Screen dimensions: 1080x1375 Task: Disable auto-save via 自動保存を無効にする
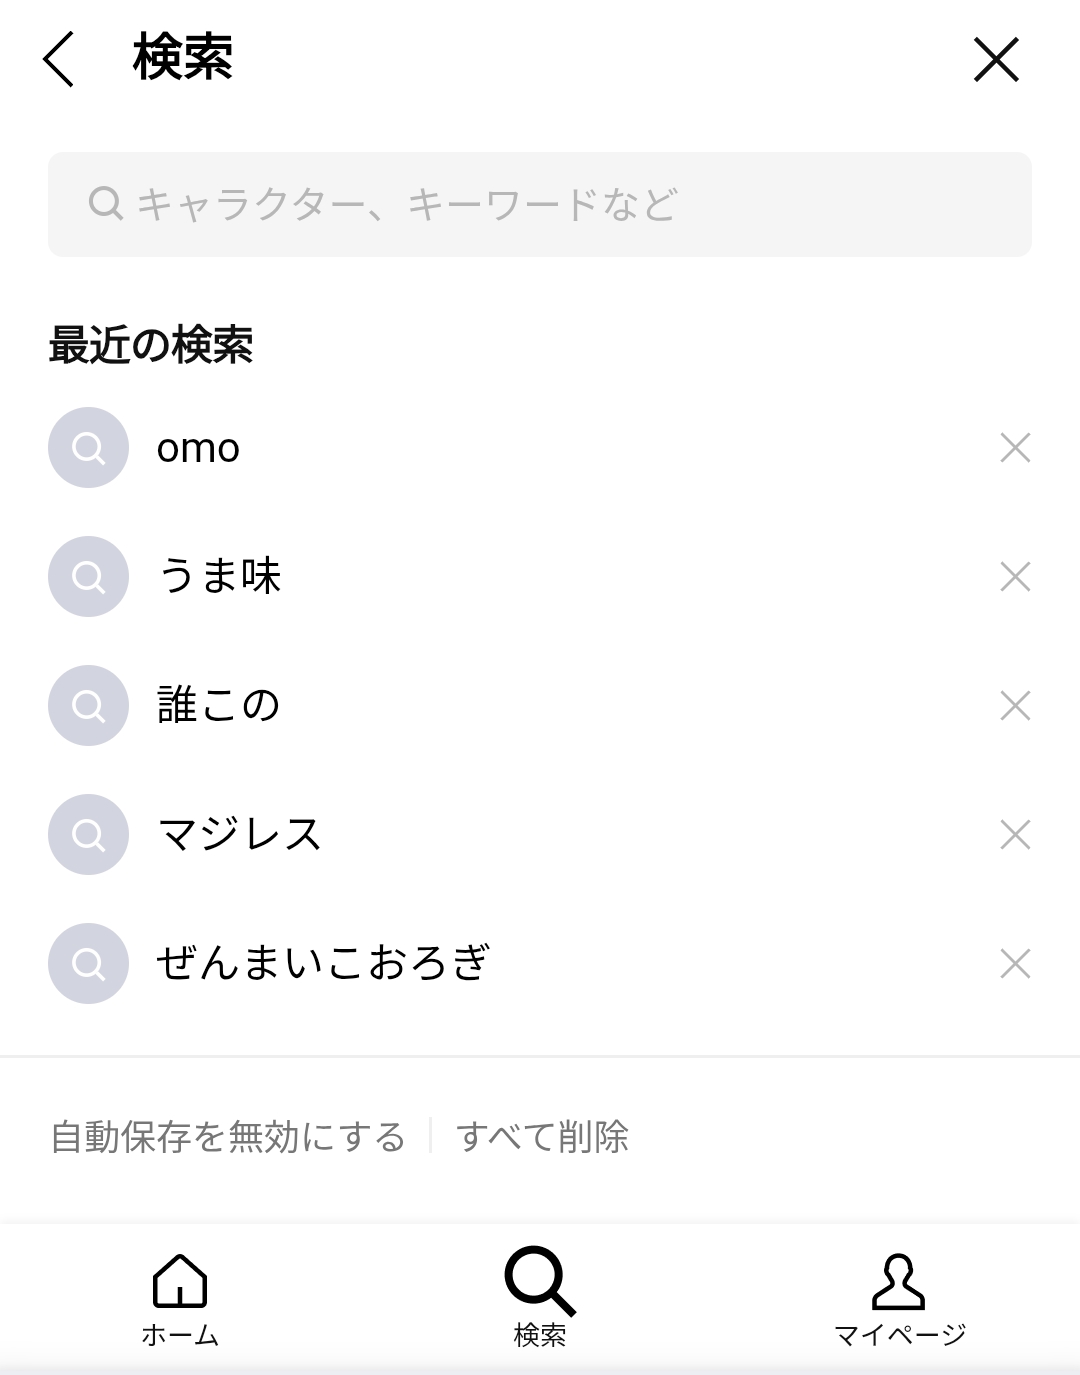coord(228,1137)
